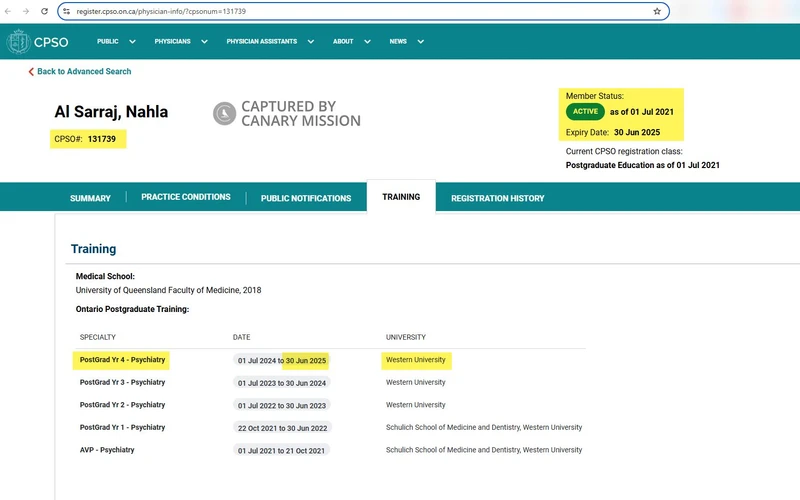Bookmark this page with the star icon
Viewport: 800px width, 500px height.
(657, 11)
